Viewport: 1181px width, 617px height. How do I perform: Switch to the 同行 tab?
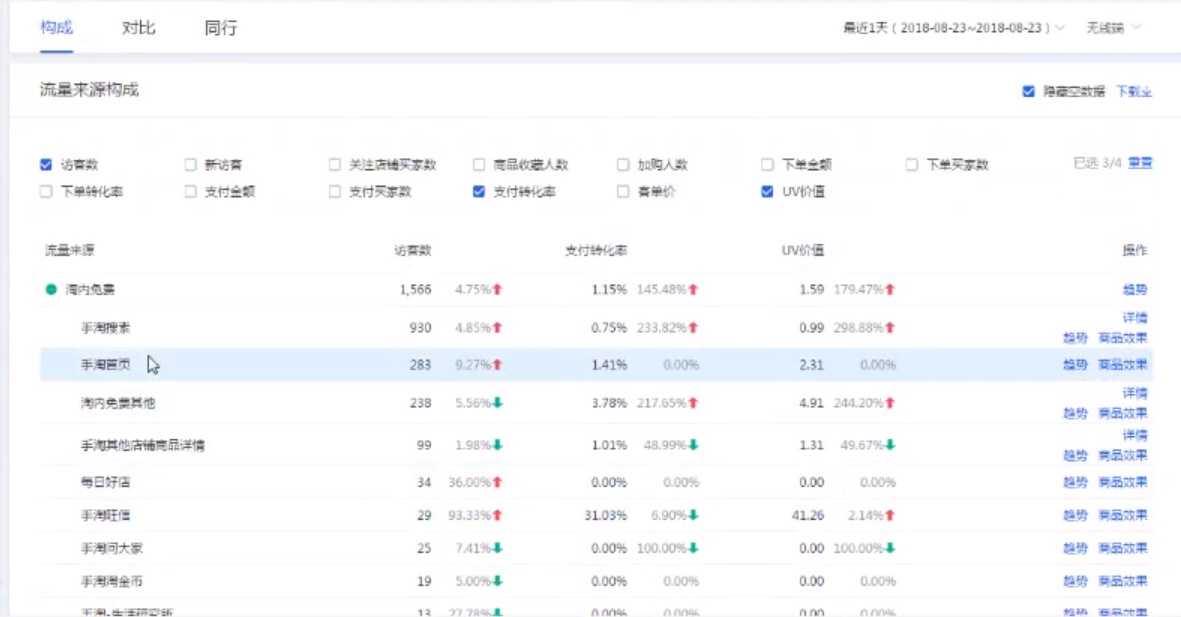(x=221, y=28)
